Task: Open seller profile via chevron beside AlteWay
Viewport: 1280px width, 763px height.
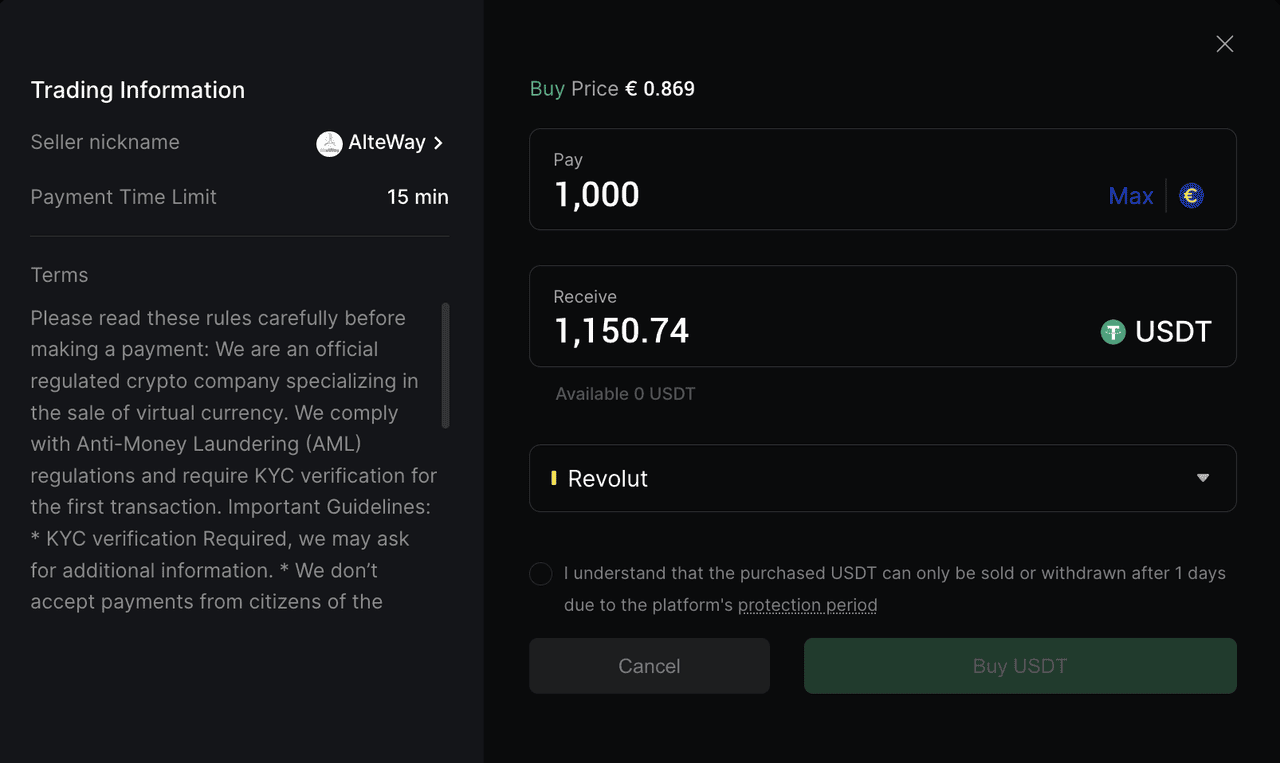Action: 438,143
